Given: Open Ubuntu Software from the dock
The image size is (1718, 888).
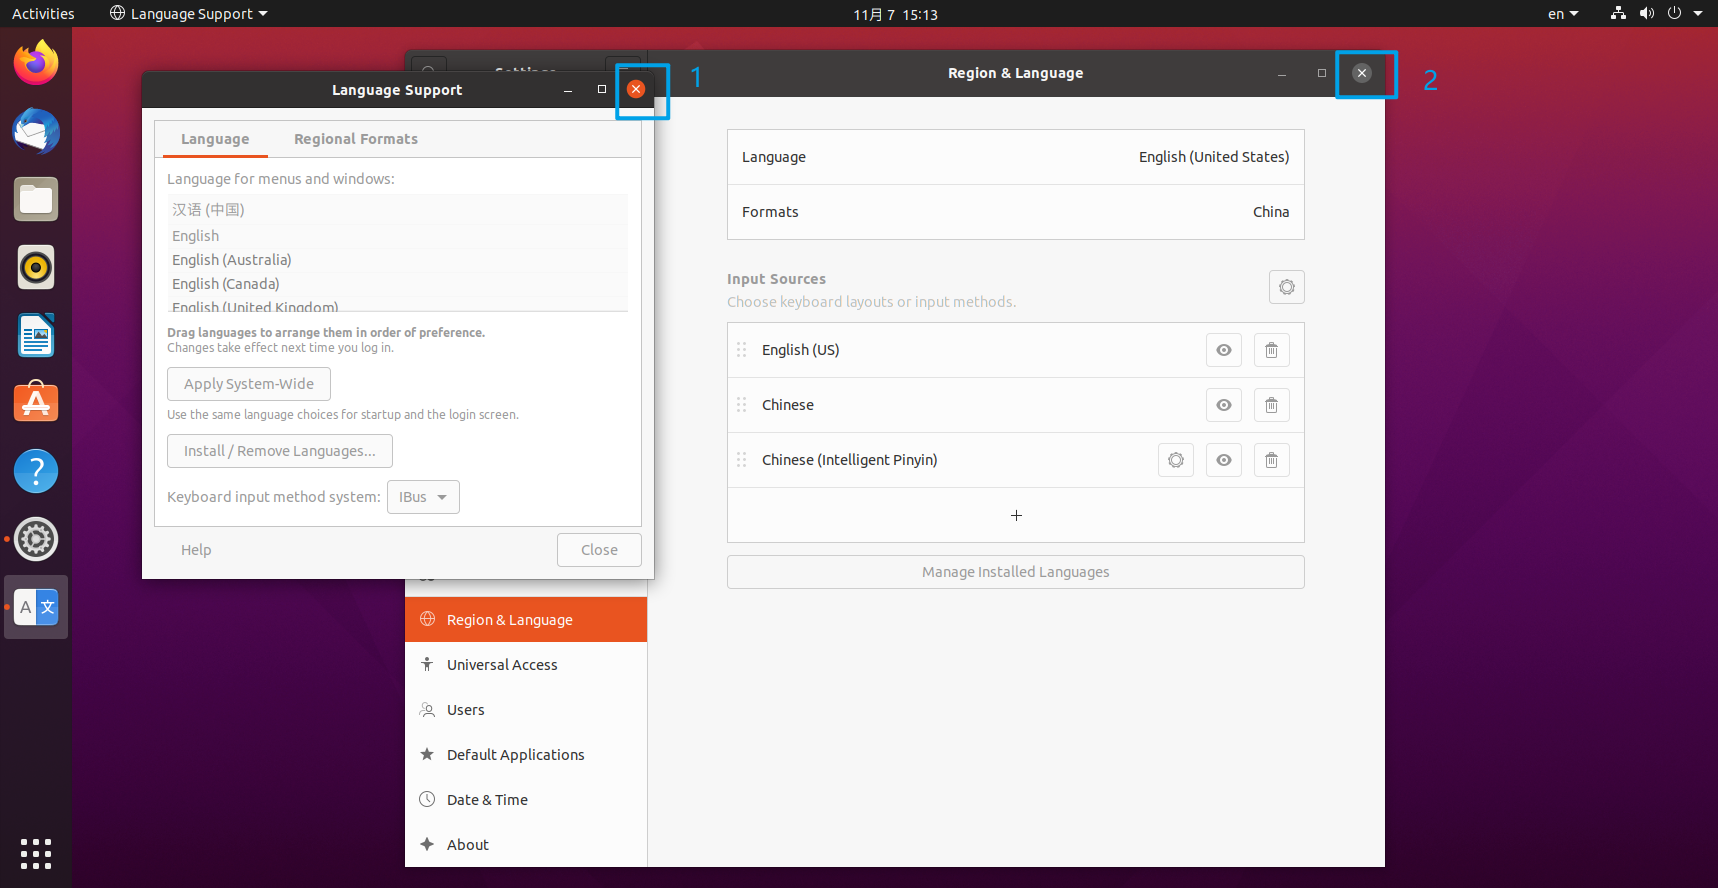Looking at the screenshot, I should tap(36, 403).
